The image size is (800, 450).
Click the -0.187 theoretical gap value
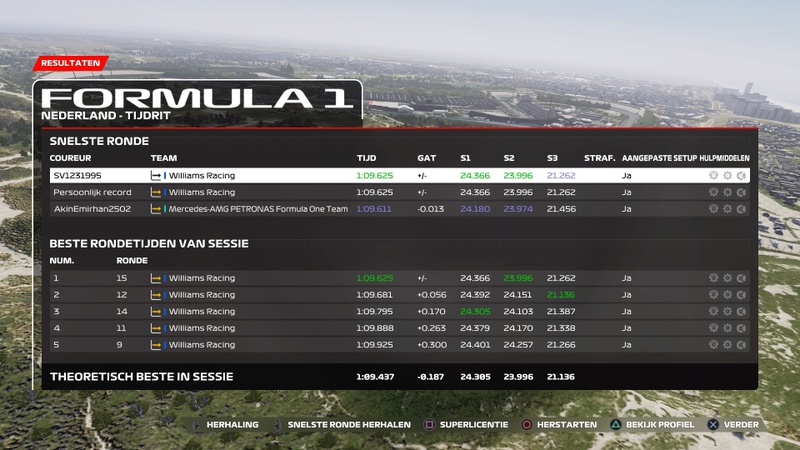[x=431, y=377]
